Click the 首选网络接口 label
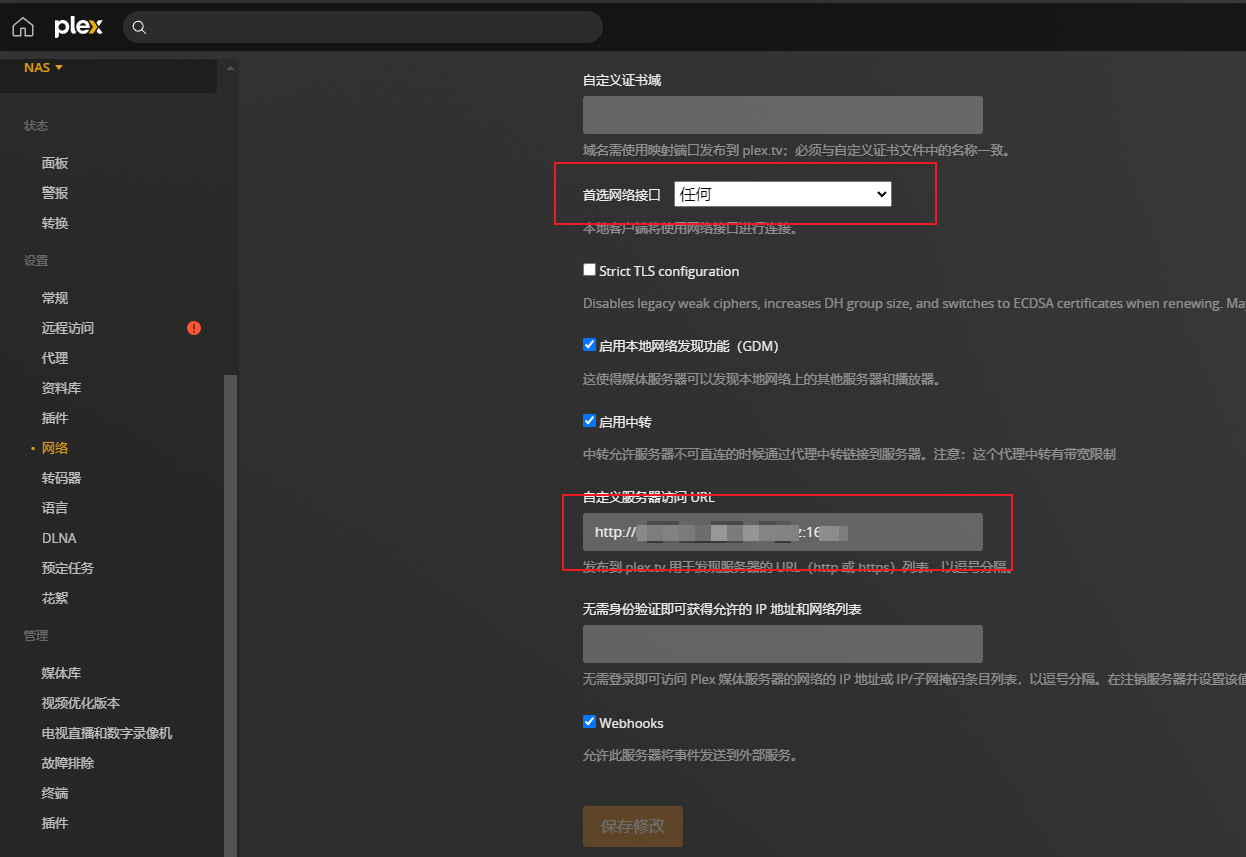The image size is (1246, 857). click(622, 195)
